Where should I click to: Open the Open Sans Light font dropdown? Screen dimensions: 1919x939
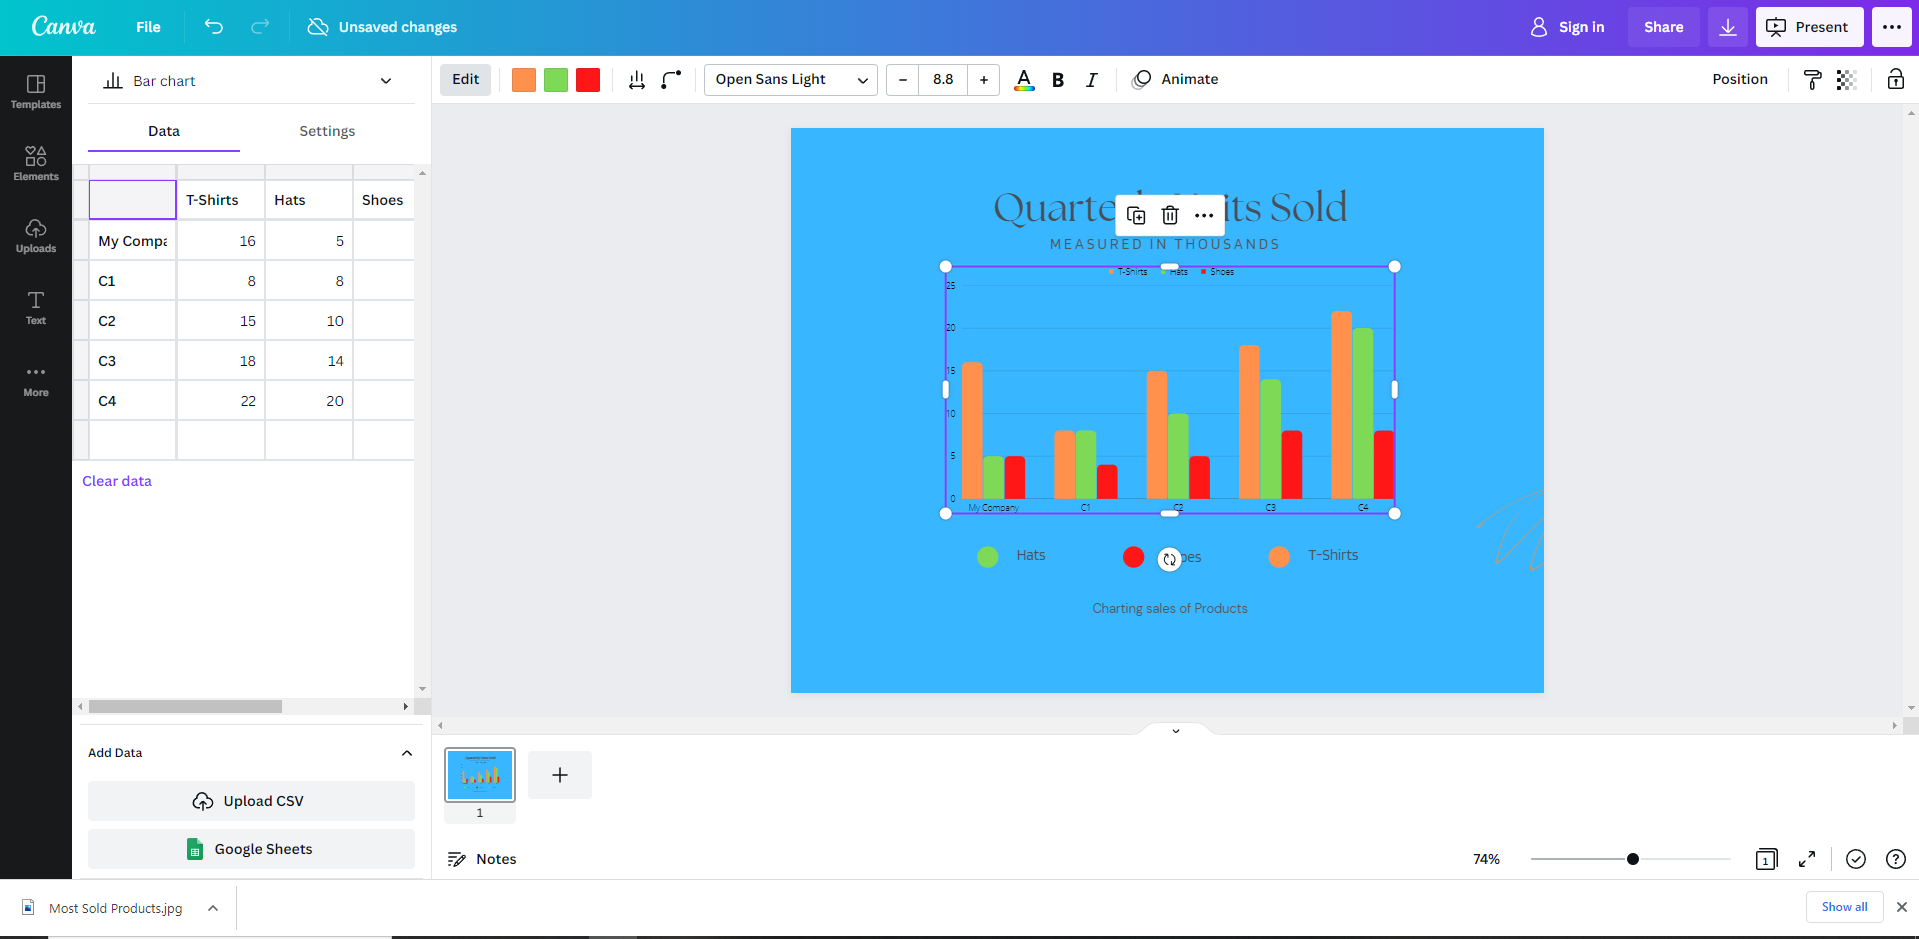[x=789, y=79]
